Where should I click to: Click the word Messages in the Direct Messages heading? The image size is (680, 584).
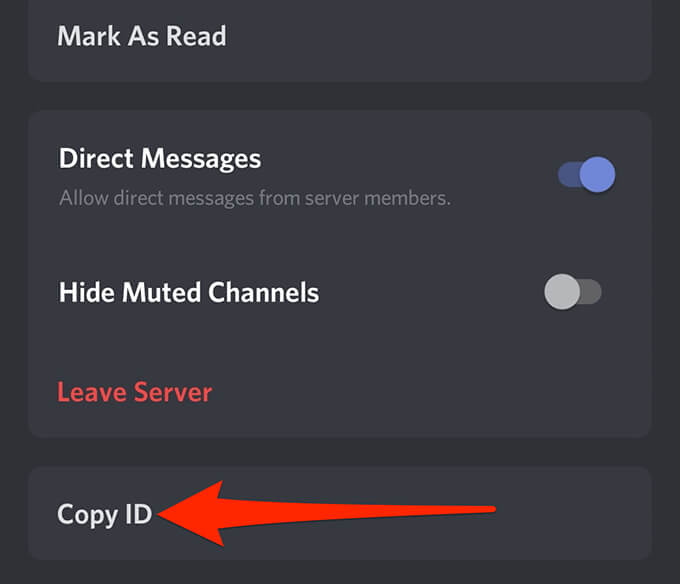(201, 159)
